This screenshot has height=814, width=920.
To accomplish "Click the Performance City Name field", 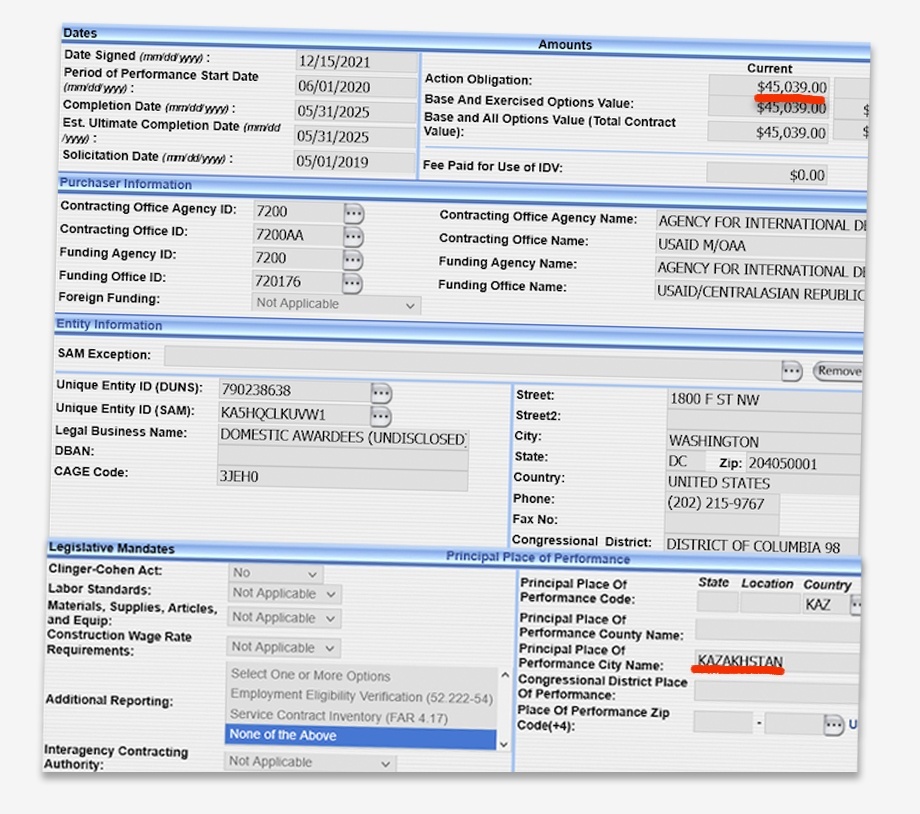I will pos(776,662).
